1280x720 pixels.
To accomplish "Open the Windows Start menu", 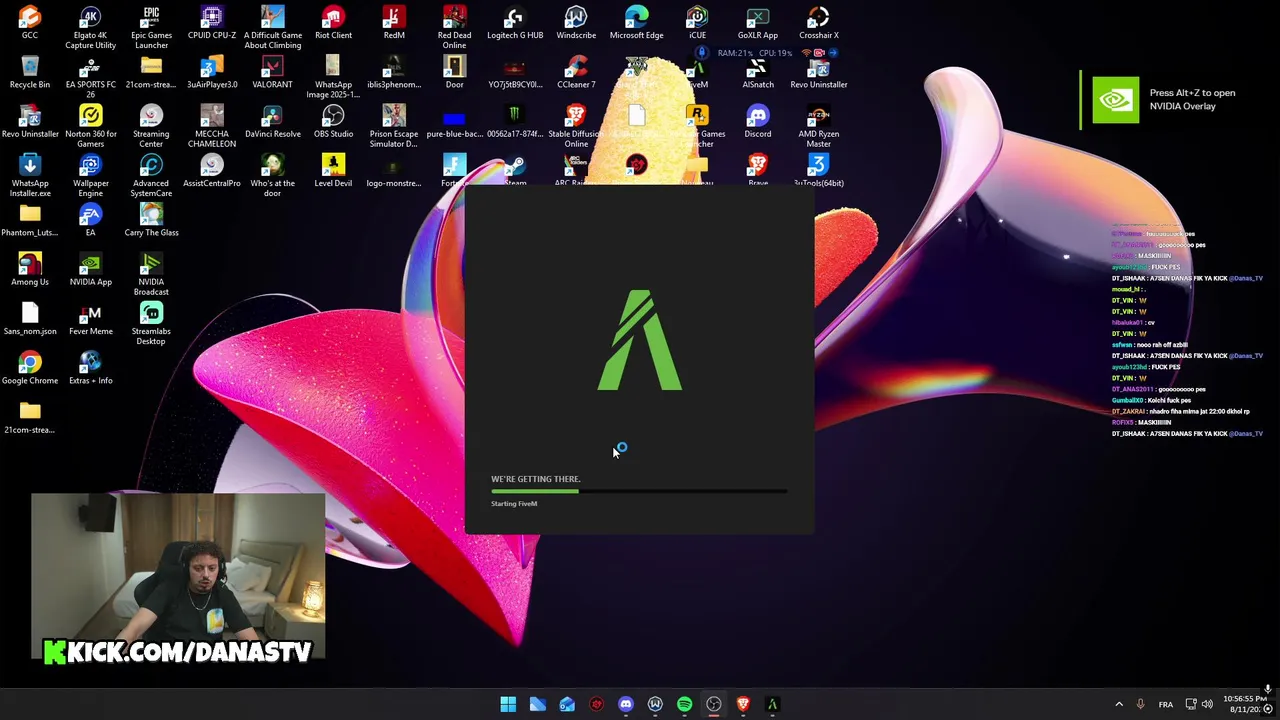I will click(508, 705).
